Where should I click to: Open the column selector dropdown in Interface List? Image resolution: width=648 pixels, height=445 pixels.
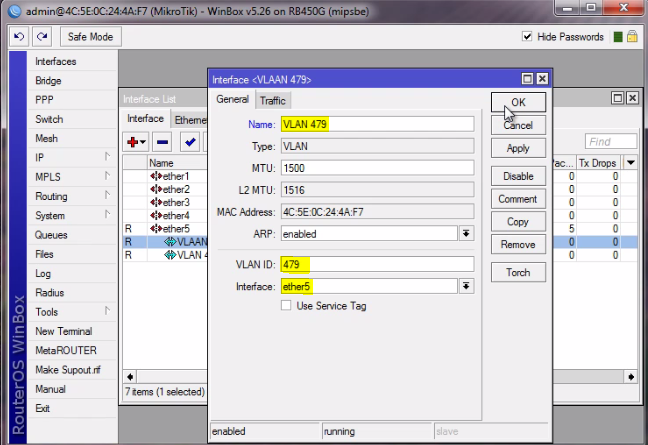[631, 163]
